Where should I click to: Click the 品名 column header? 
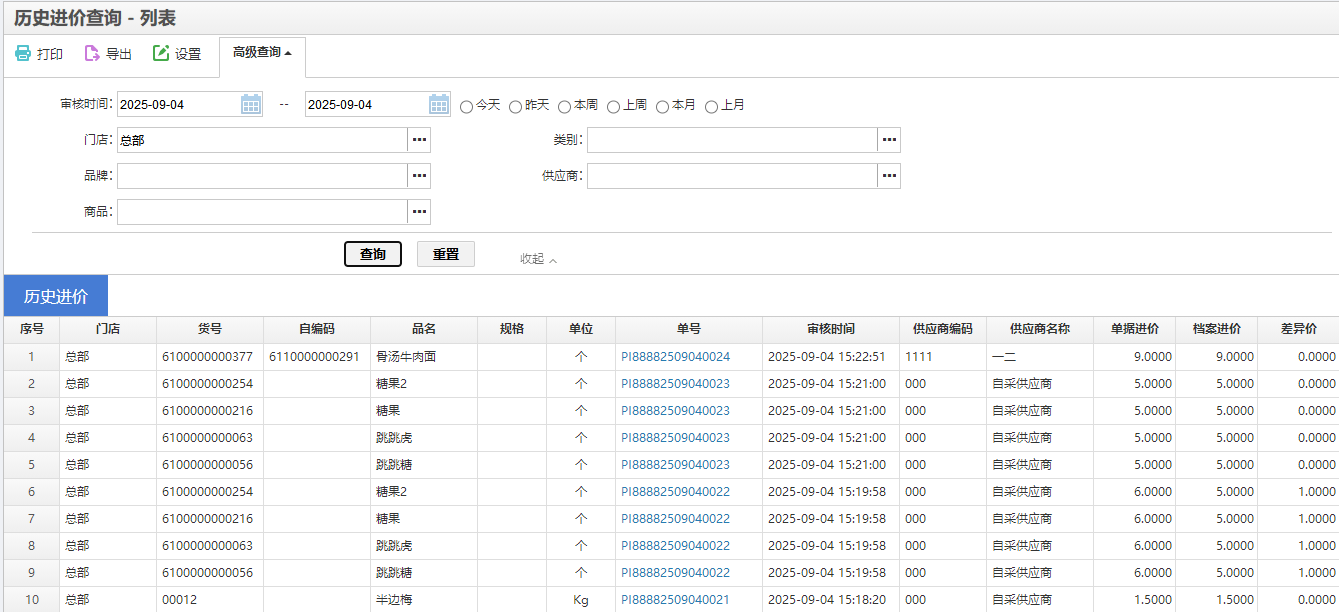[x=424, y=330]
